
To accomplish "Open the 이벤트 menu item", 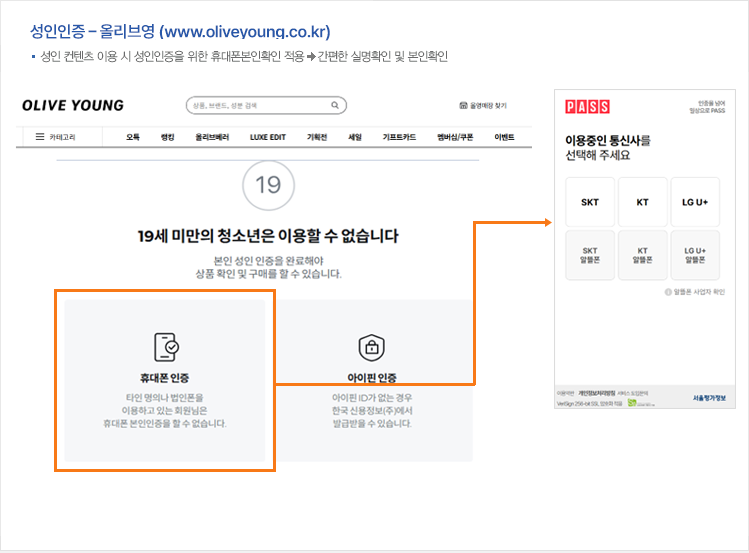I will pos(504,137).
